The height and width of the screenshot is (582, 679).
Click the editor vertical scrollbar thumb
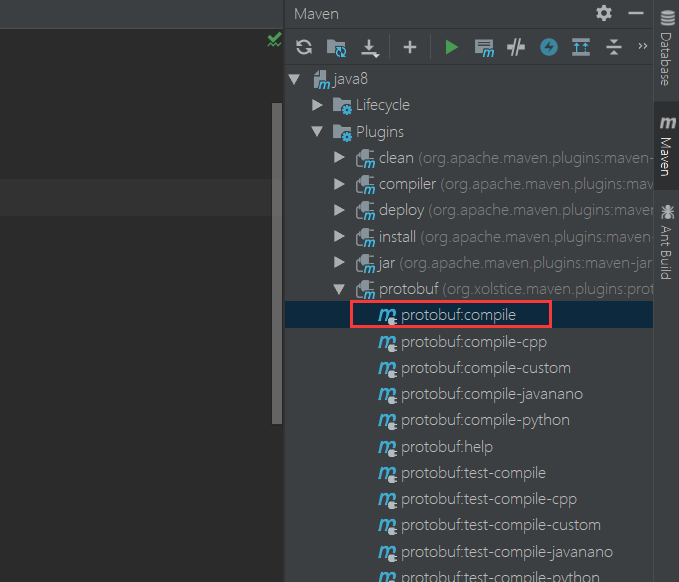point(277,263)
